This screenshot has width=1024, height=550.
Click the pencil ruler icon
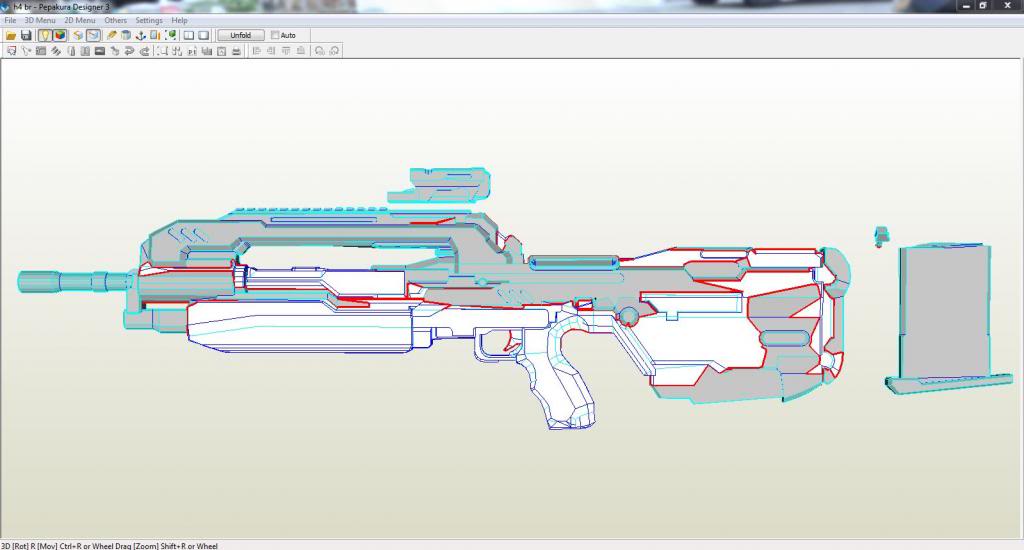point(111,35)
